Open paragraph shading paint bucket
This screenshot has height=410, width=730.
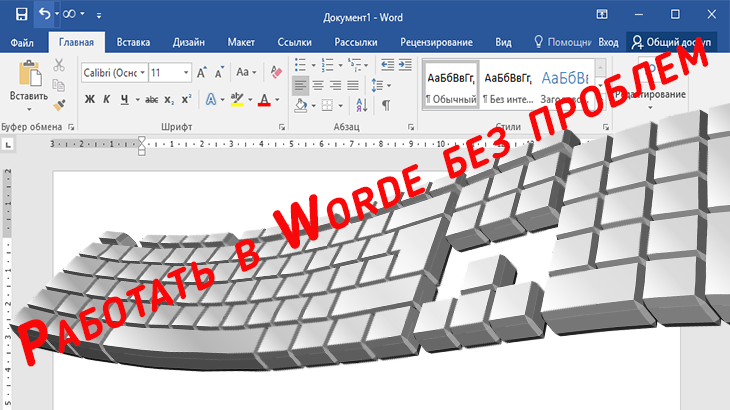click(x=300, y=106)
